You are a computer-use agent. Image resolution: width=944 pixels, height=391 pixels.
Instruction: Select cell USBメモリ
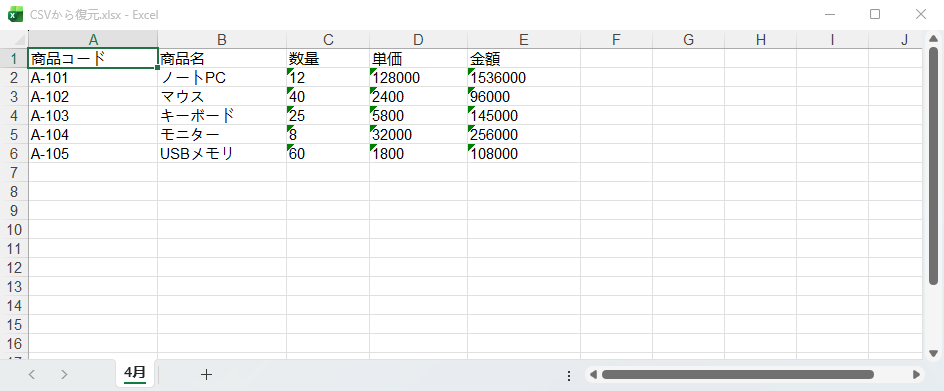click(222, 154)
